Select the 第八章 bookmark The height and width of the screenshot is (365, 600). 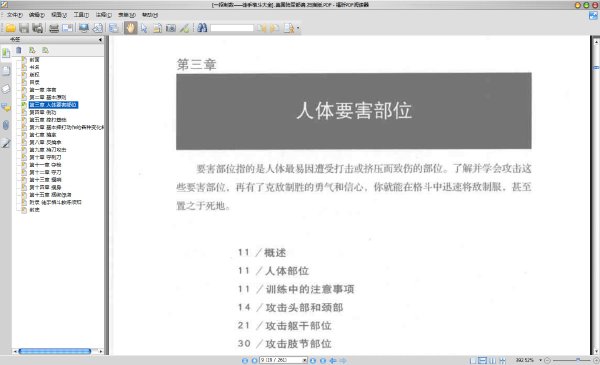45,142
